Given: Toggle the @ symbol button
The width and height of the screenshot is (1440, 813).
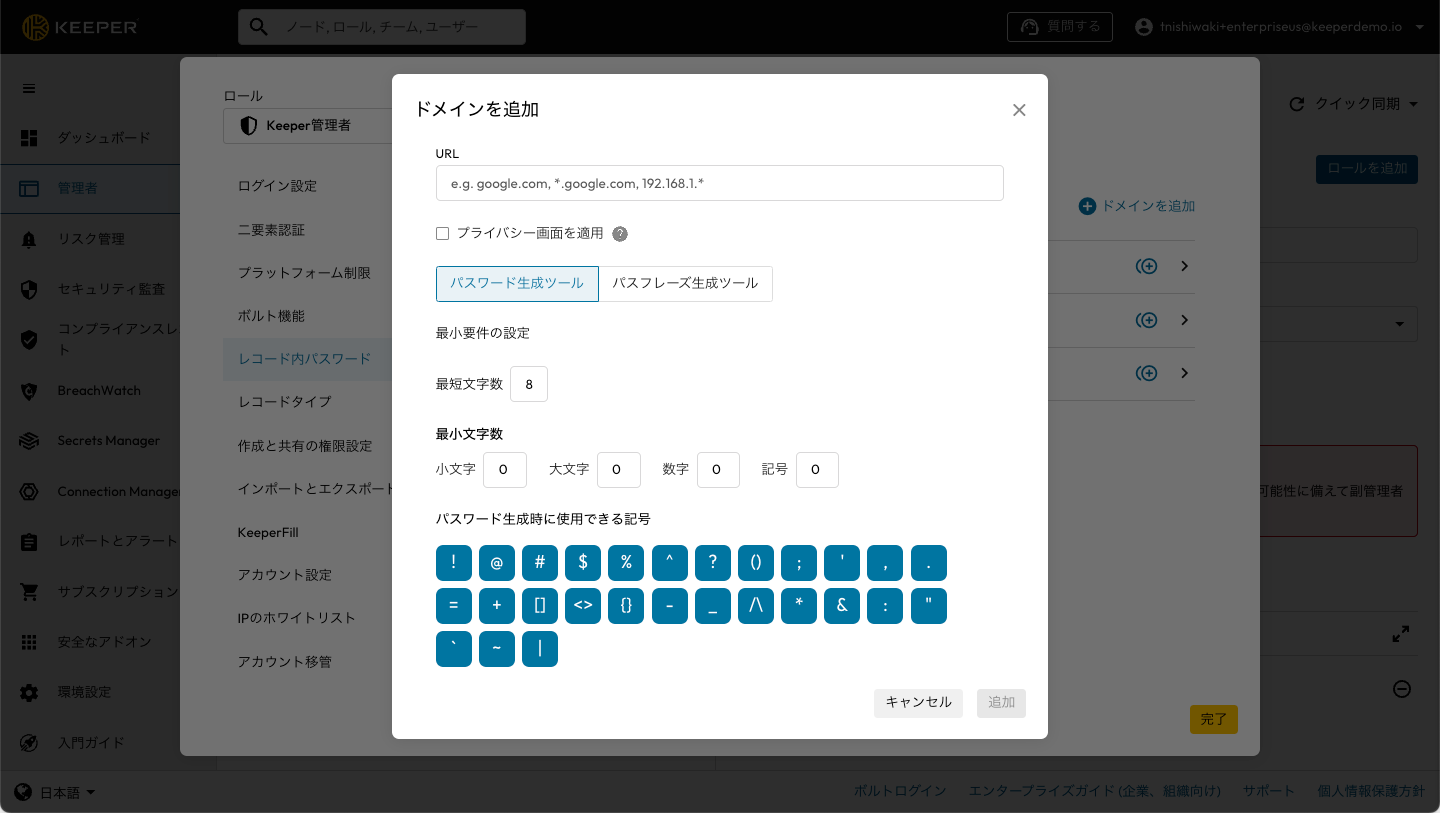Looking at the screenshot, I should 497,563.
